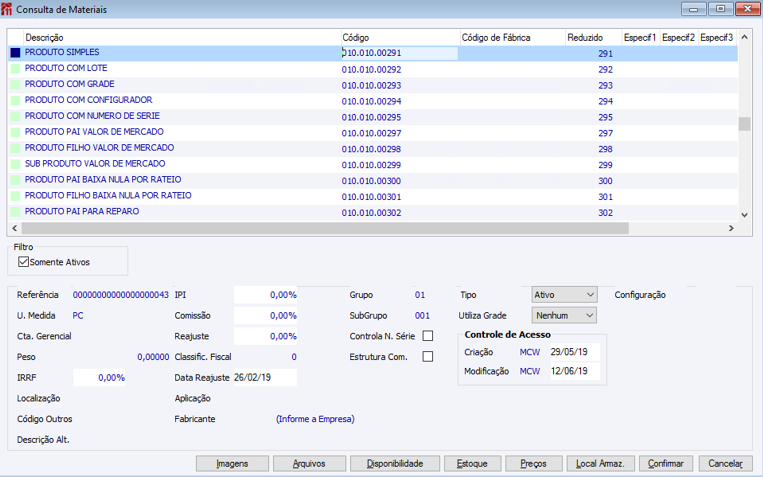The width and height of the screenshot is (763, 477).
Task: Click the (Informe a Empresa) link
Action: [x=315, y=419]
